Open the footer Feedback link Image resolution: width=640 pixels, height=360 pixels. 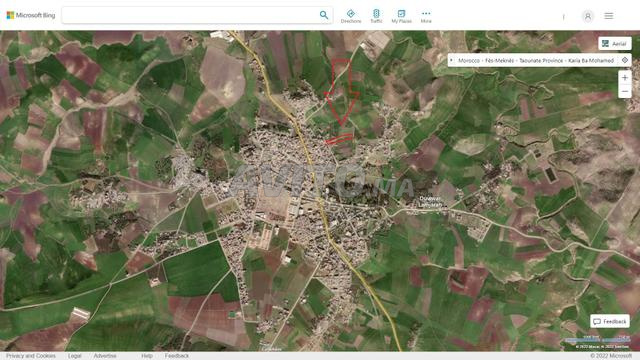click(177, 356)
